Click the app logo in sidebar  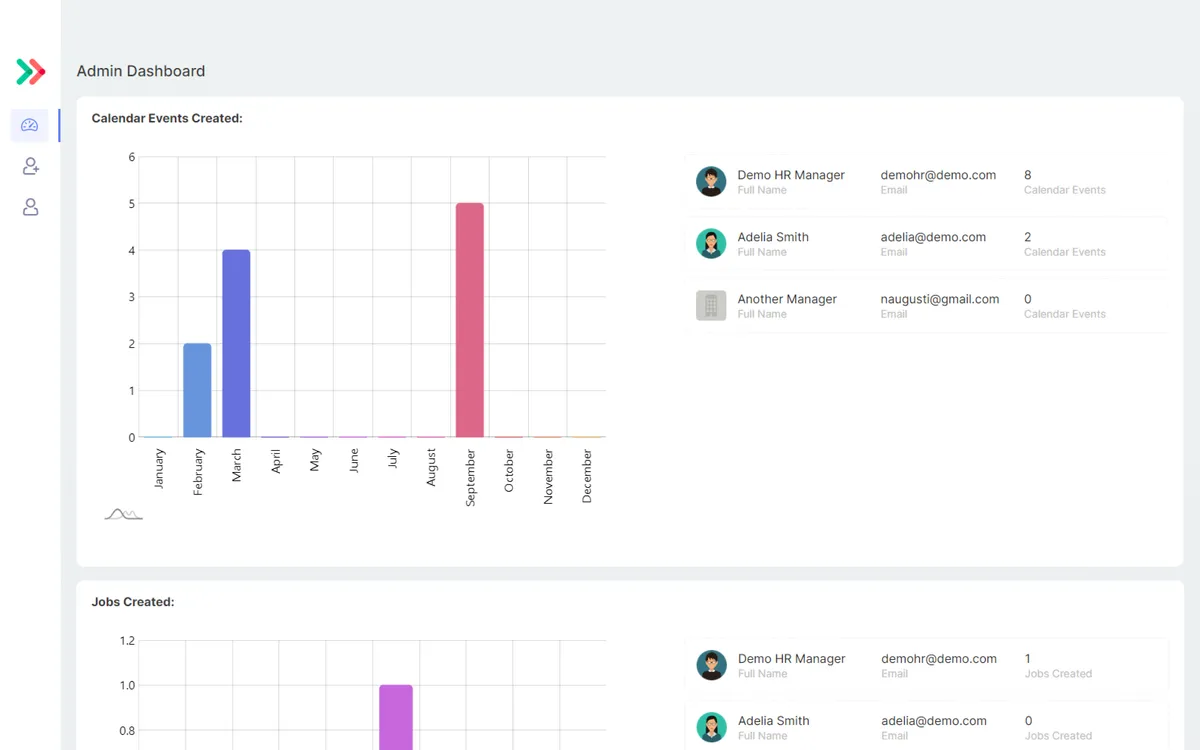tap(30, 72)
